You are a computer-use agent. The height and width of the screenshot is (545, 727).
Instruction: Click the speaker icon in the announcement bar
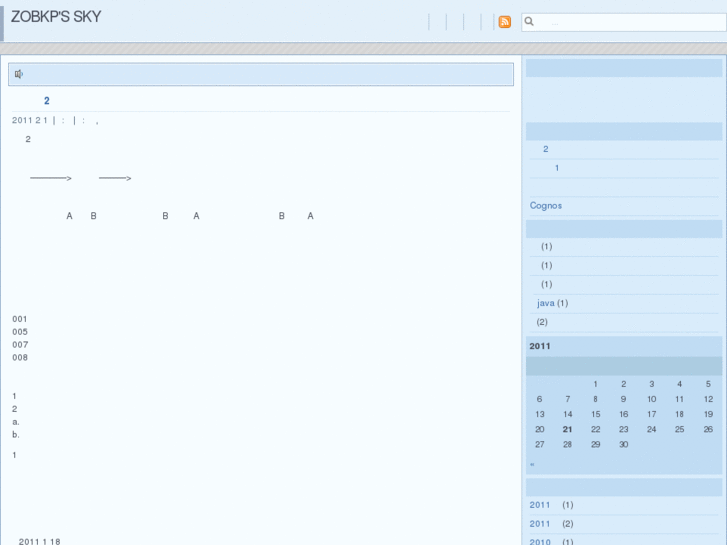coord(19,74)
